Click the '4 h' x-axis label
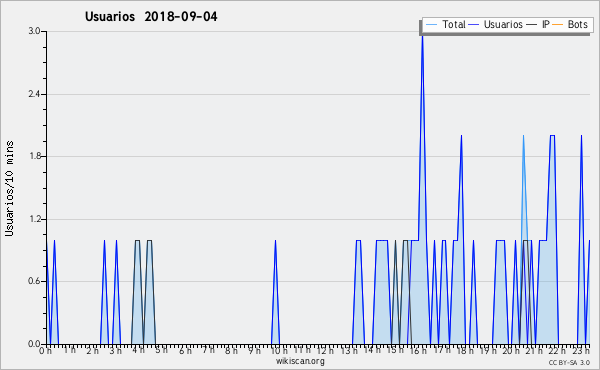The width and height of the screenshot is (600, 370). (139, 351)
